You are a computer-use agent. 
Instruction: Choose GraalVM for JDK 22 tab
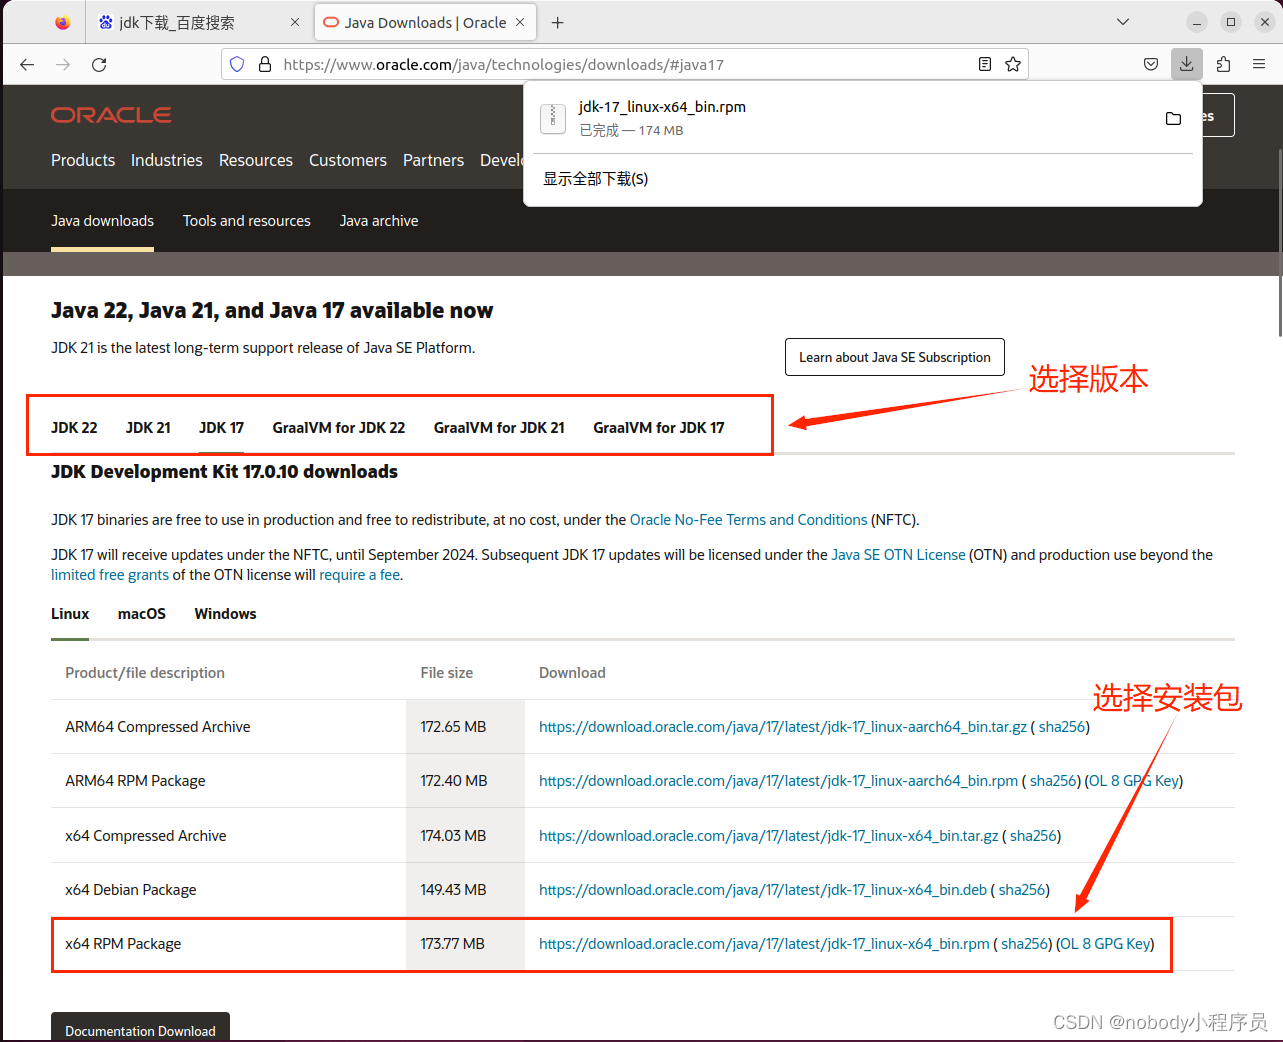click(x=339, y=427)
